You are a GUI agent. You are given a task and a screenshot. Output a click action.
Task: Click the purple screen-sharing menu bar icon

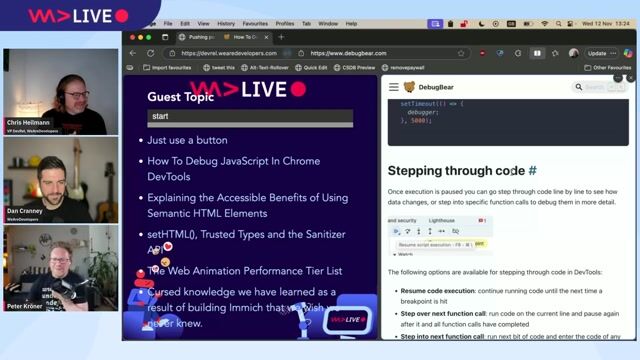[x=435, y=24]
